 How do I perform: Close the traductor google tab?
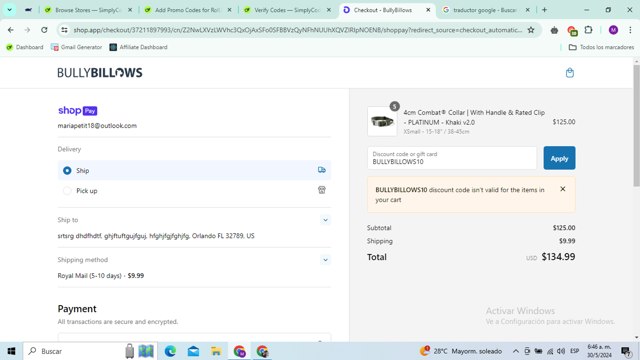pos(527,10)
